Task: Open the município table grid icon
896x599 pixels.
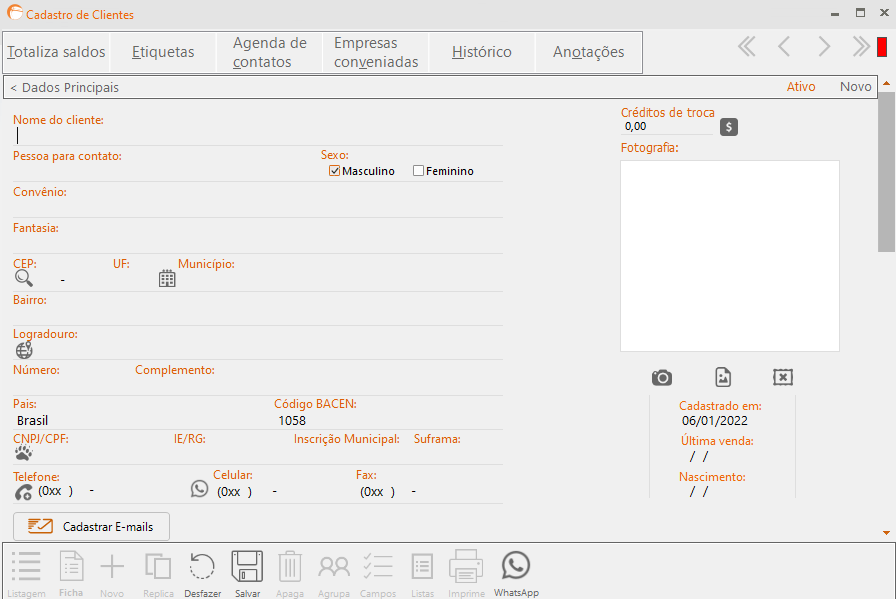Action: [167, 278]
